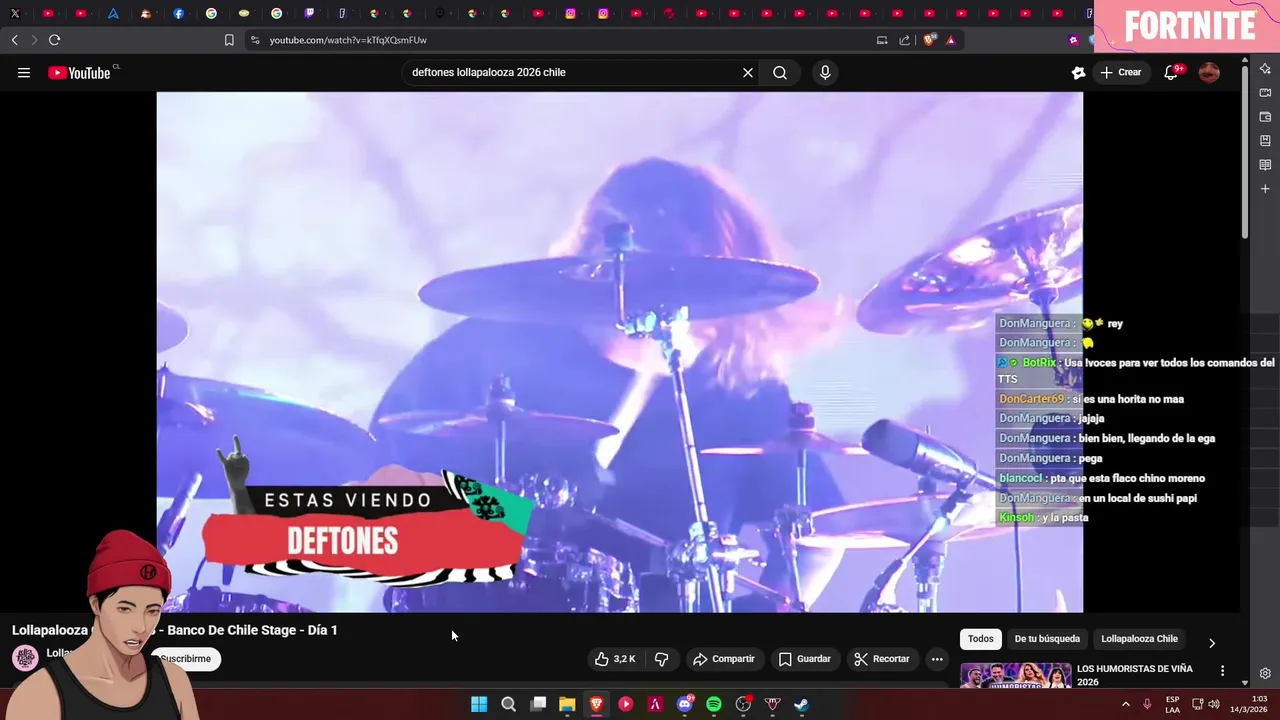Open the three-dot more actions menu
1280x720 pixels.
pos(937,659)
